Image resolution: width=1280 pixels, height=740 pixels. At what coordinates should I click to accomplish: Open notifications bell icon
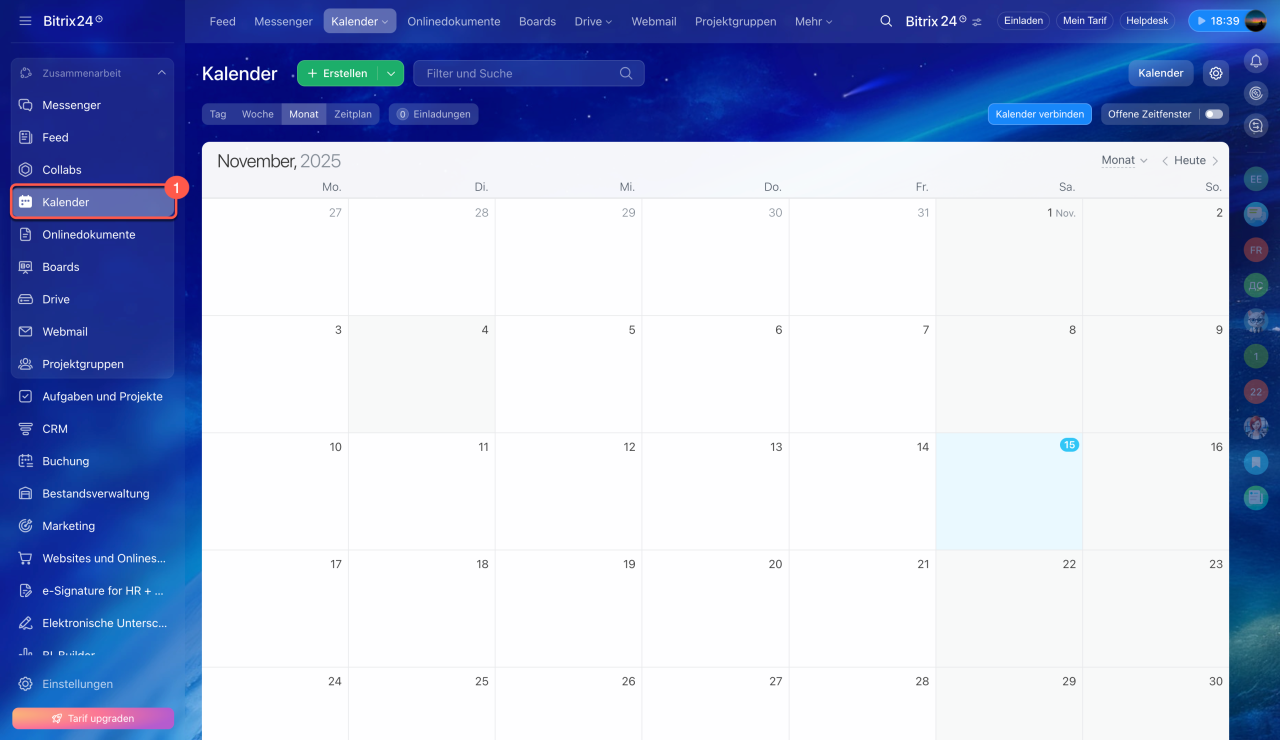[1256, 61]
